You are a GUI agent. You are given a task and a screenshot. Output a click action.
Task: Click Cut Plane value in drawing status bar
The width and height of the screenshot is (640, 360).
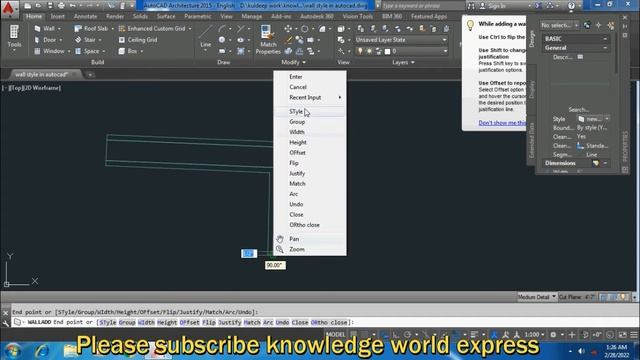(x=589, y=297)
